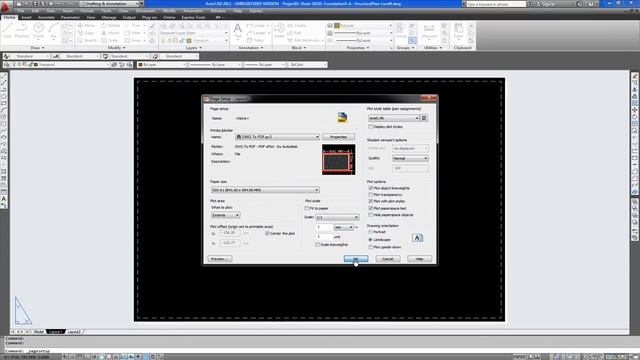
Task: Open the scale units mm dropdown
Action: (344, 227)
